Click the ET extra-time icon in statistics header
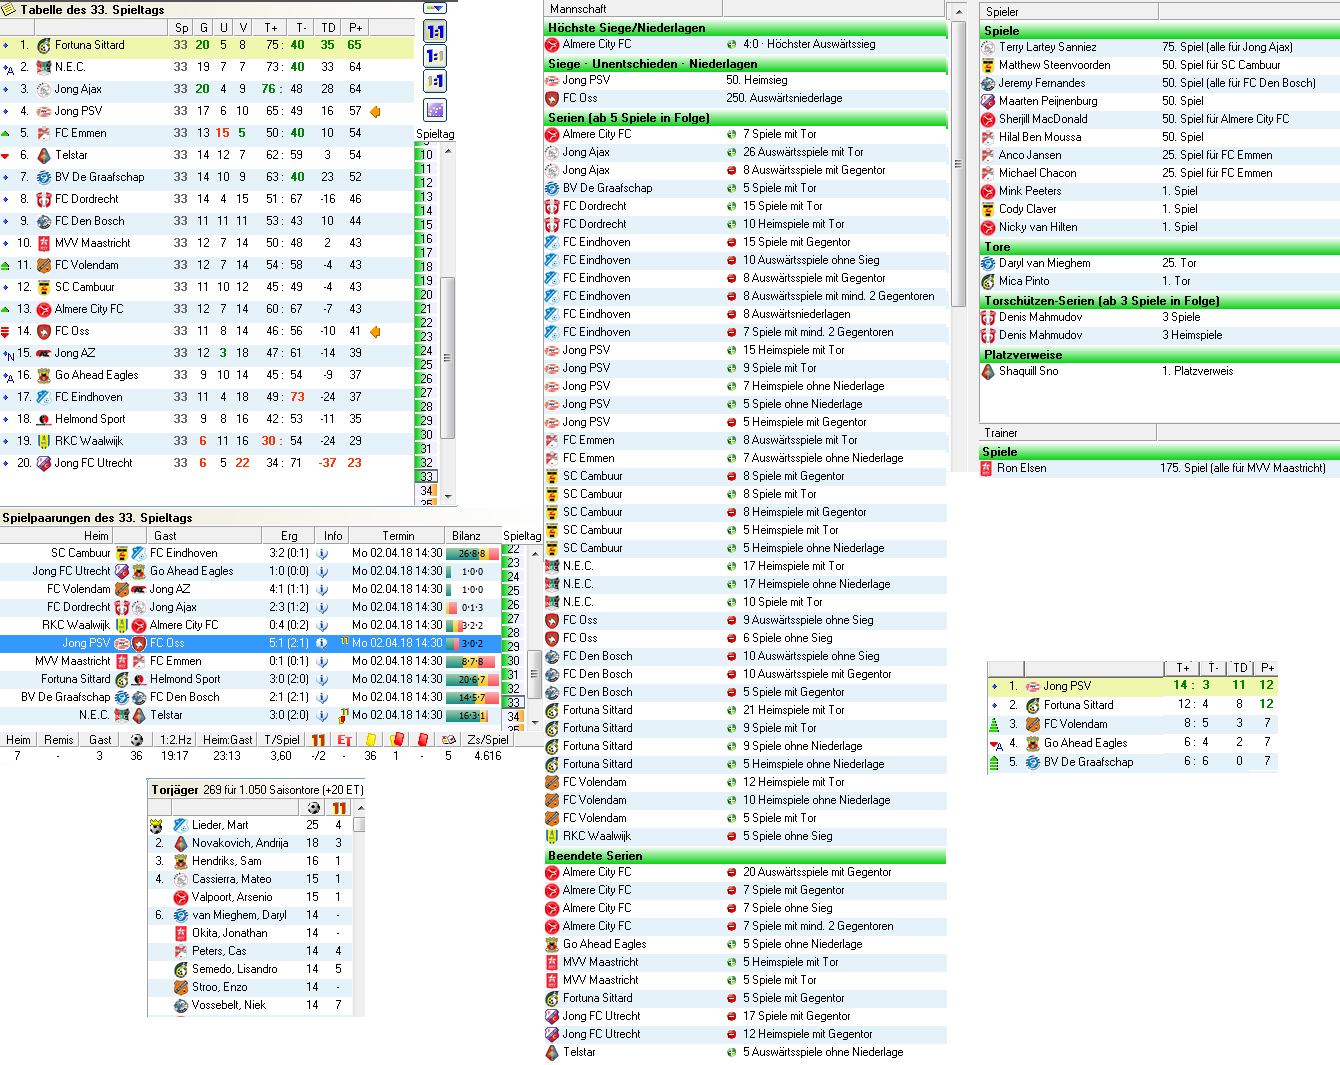Screen dimensions: 1340x1065 pos(344,740)
